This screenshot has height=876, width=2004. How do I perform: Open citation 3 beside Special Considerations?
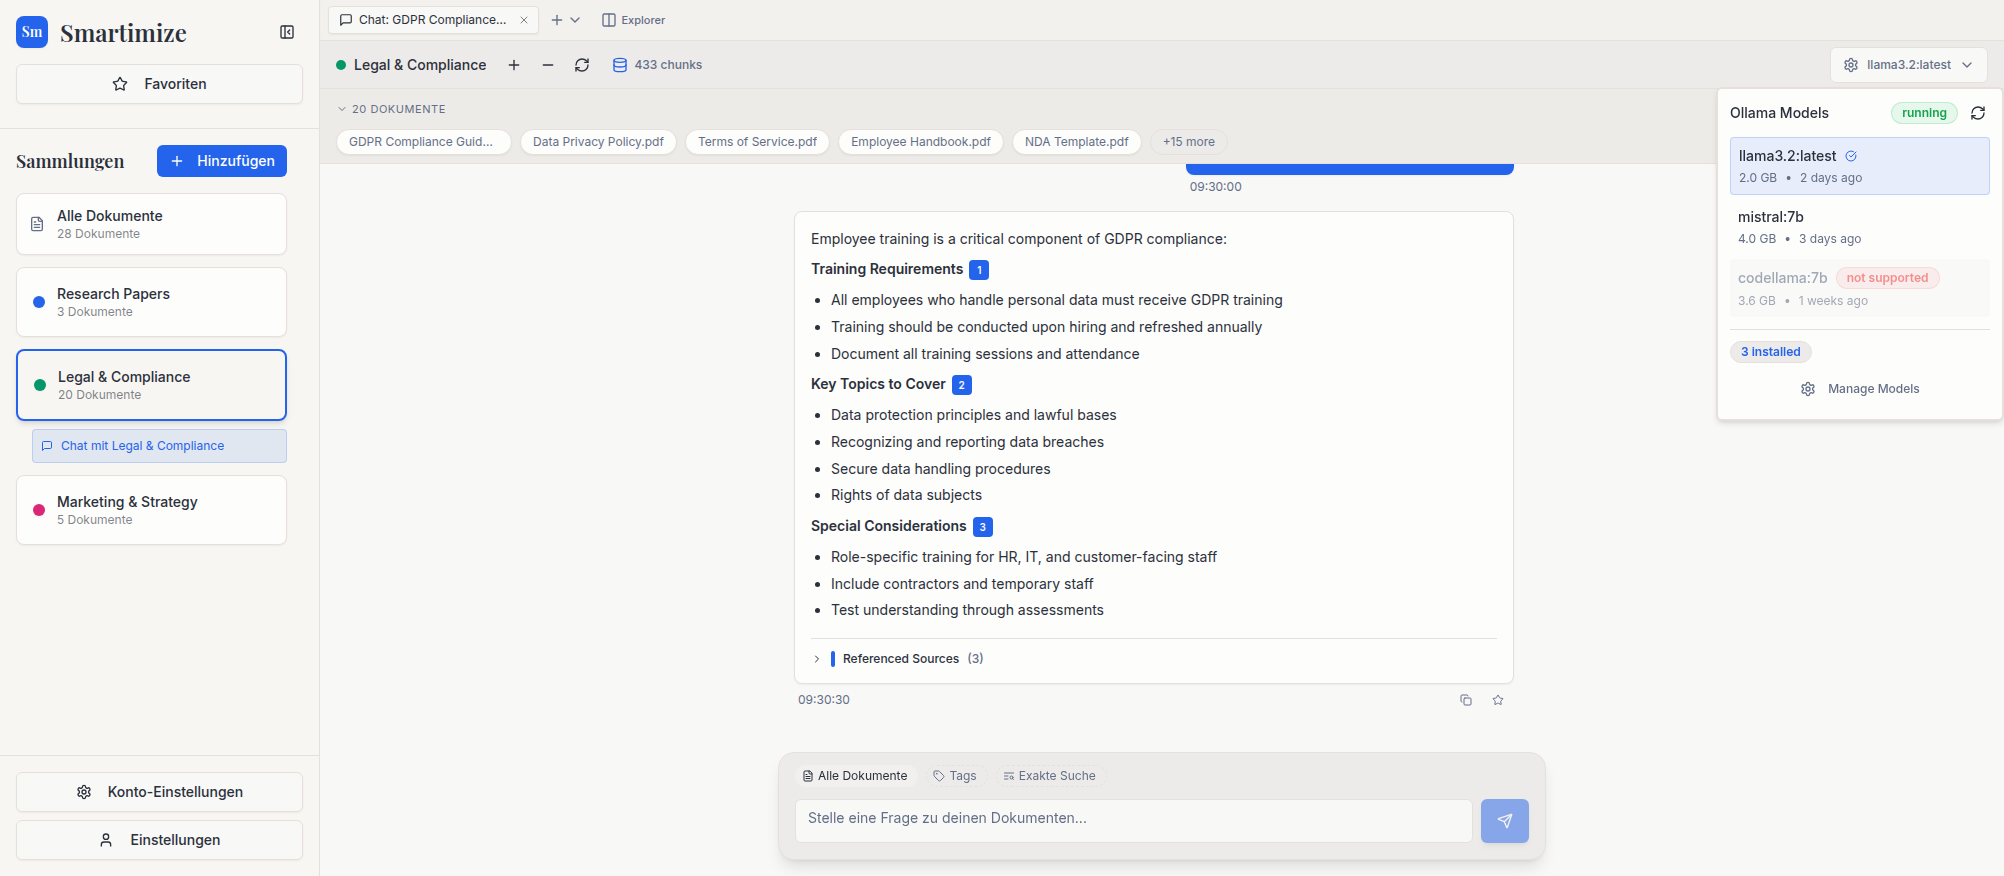983,527
